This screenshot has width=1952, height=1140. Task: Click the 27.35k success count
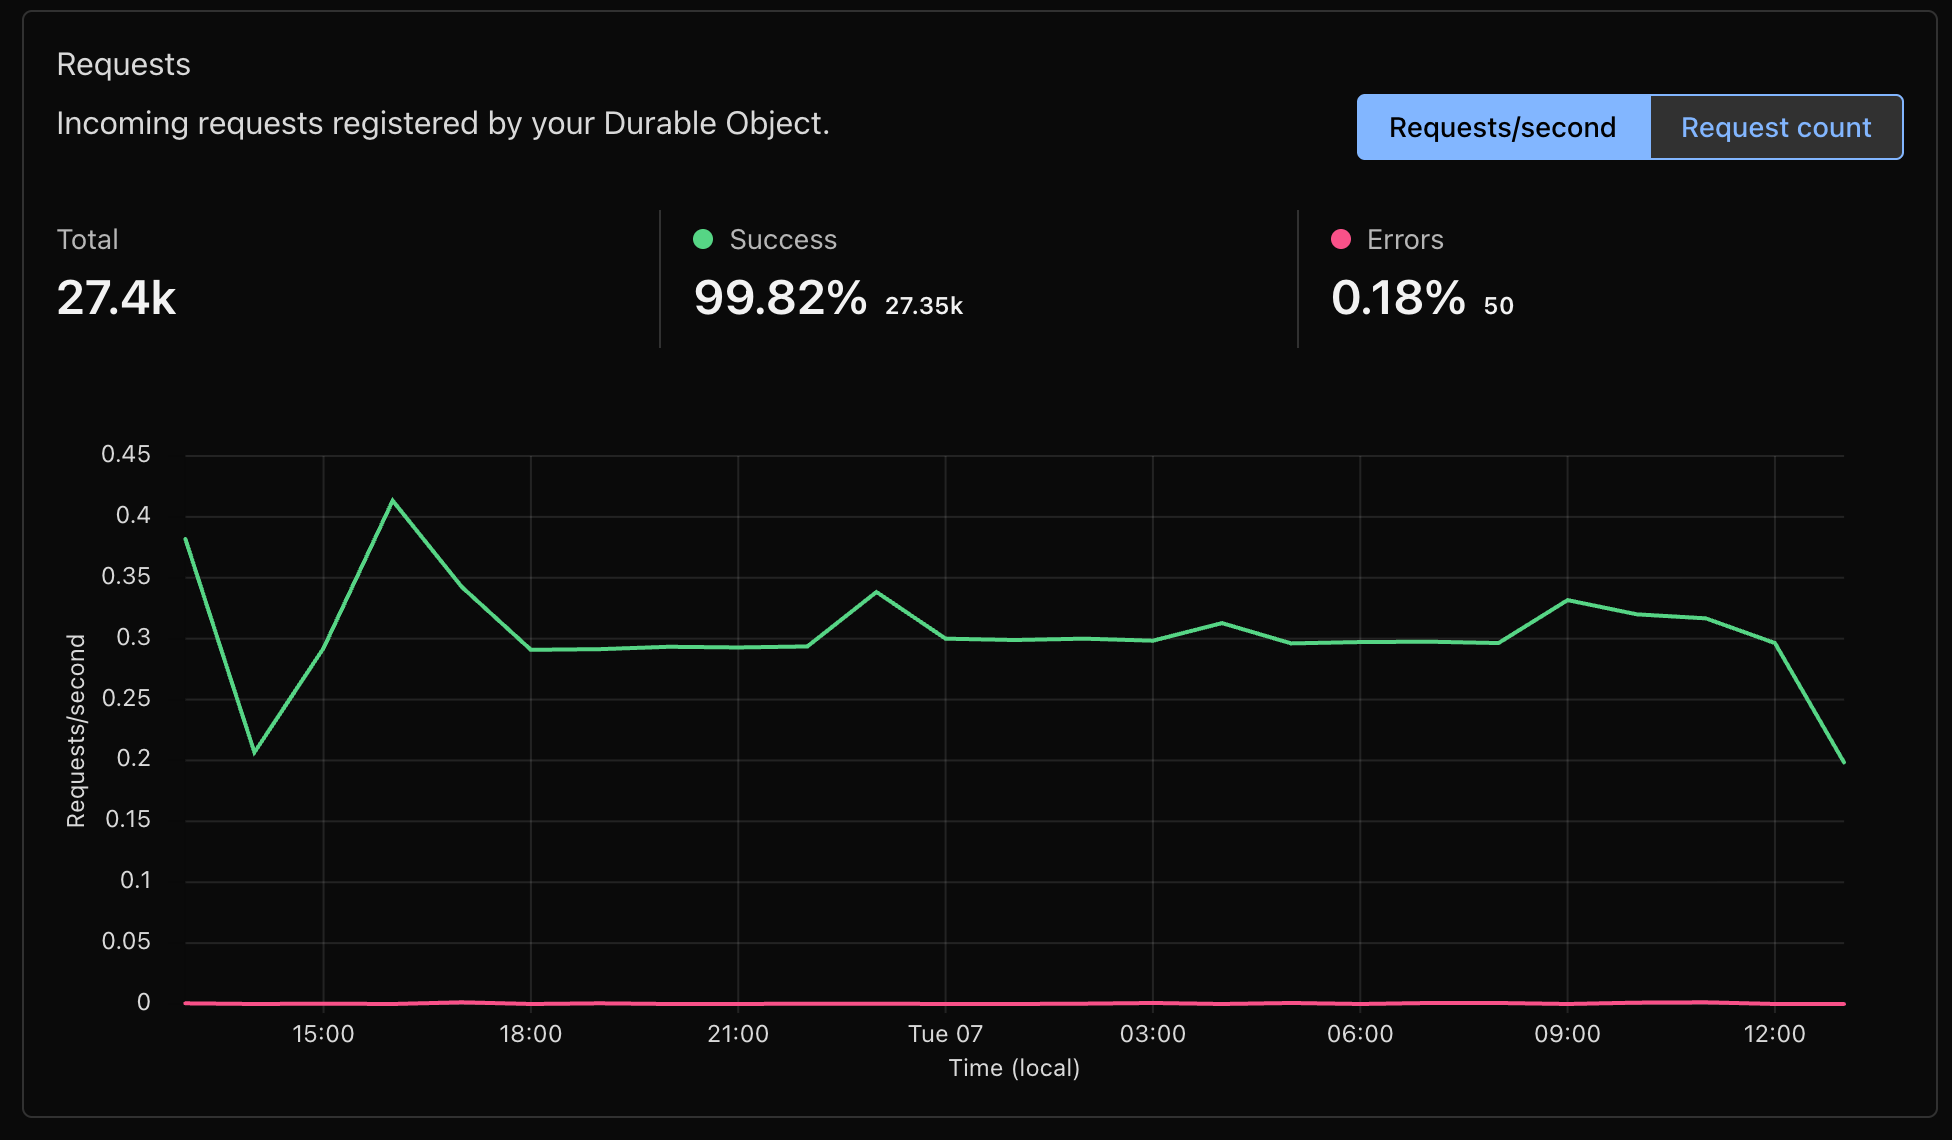tap(923, 306)
